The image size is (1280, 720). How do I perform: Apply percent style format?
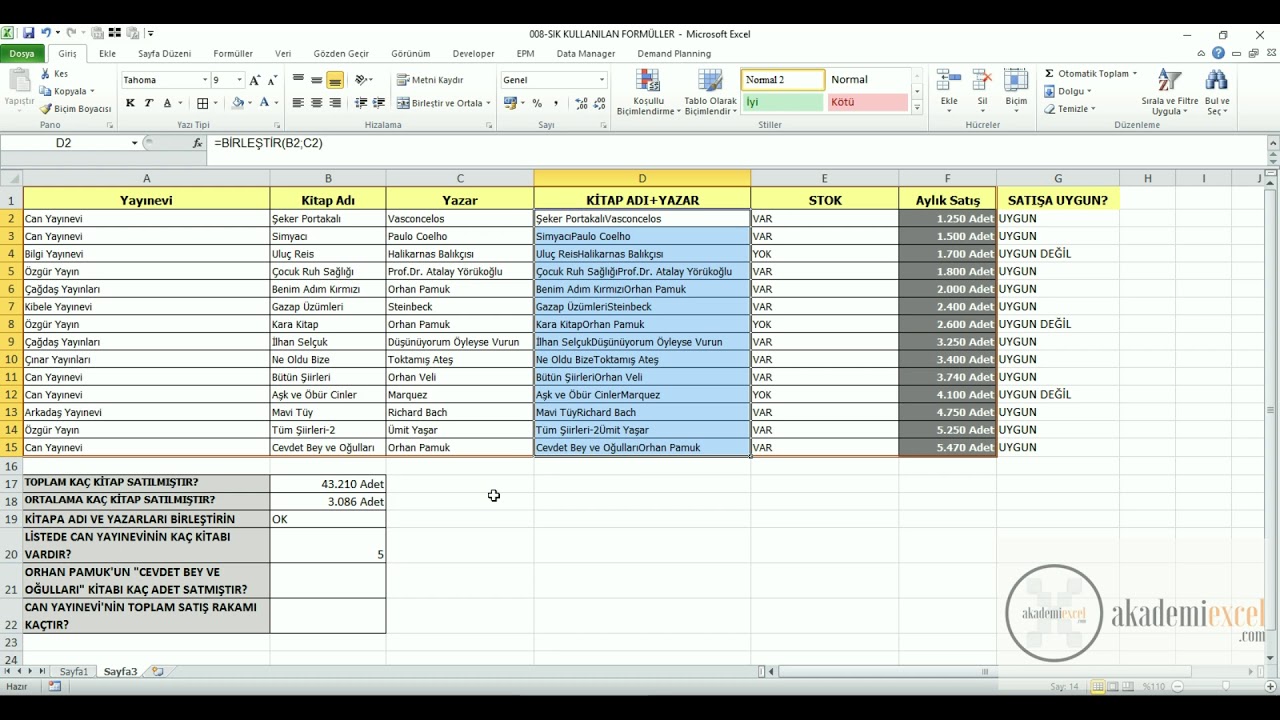click(538, 103)
